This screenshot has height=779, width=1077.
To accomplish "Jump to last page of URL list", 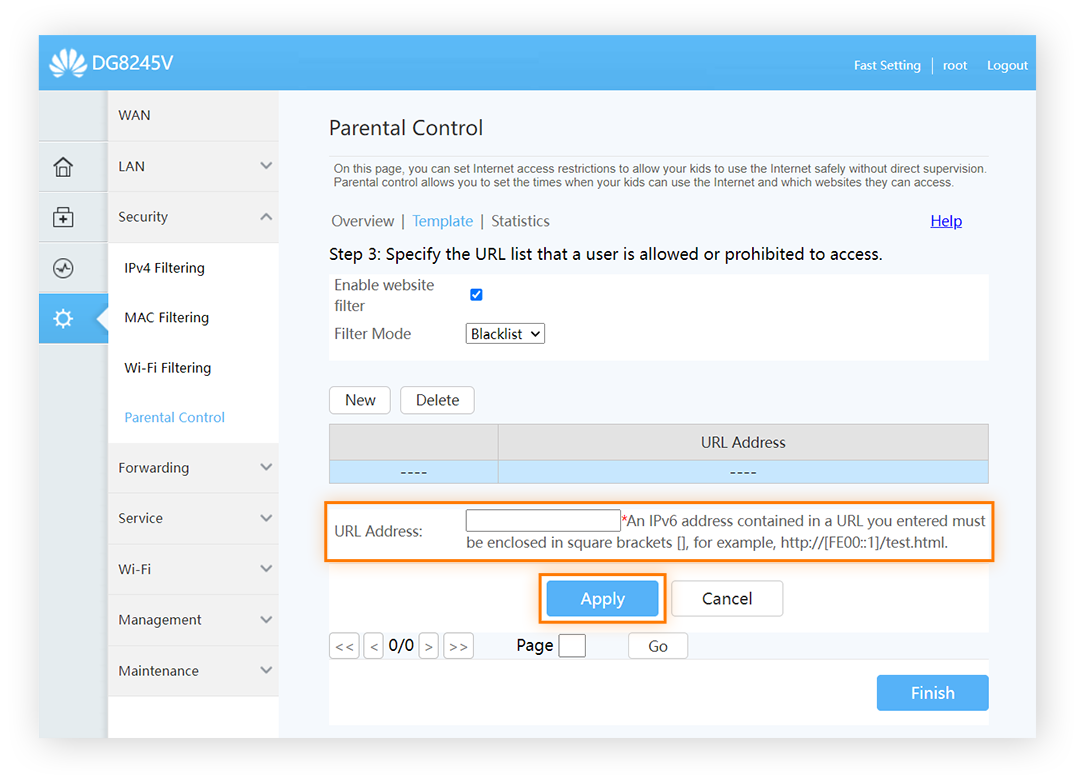I will 458,646.
